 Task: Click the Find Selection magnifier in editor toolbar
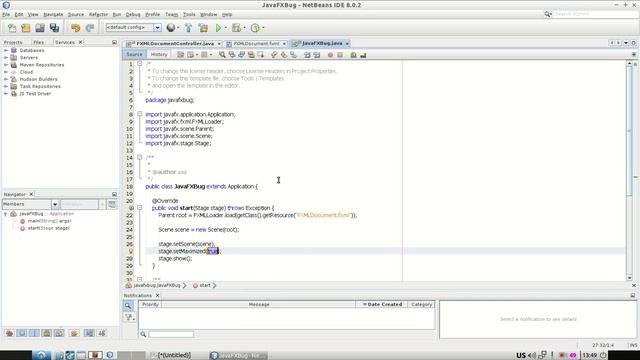click(222, 55)
